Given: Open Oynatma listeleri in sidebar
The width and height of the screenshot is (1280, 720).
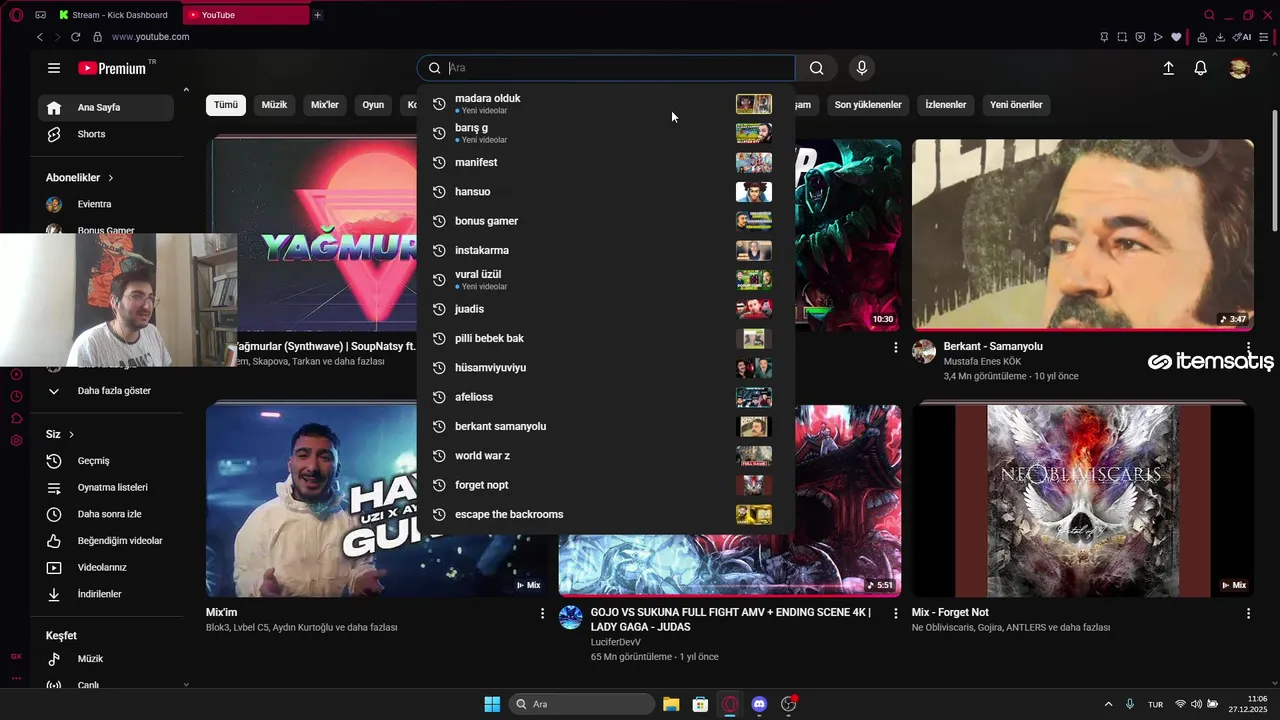Looking at the screenshot, I should [106, 488].
